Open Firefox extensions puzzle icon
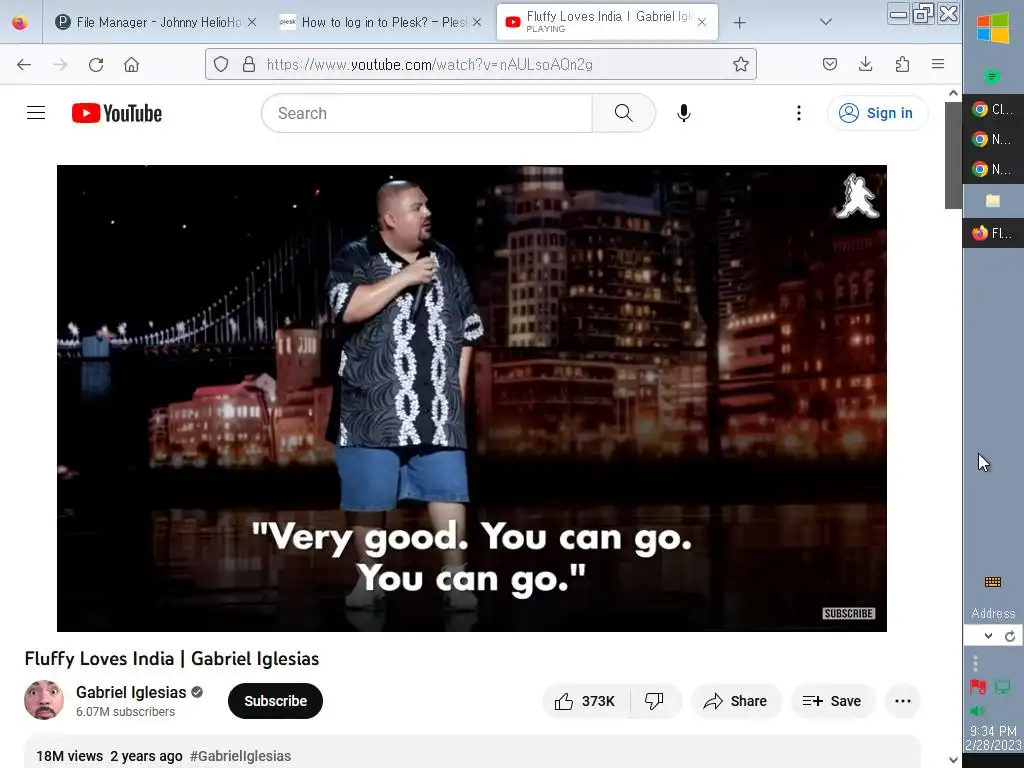 coord(902,64)
